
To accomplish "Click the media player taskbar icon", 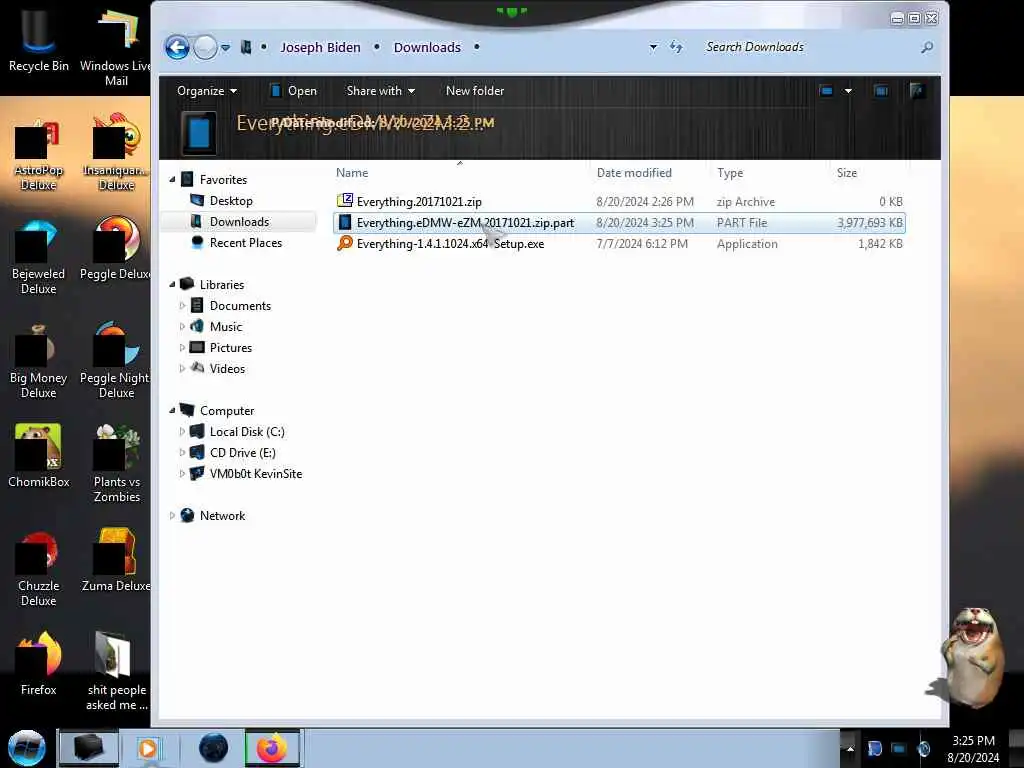I will pos(148,748).
